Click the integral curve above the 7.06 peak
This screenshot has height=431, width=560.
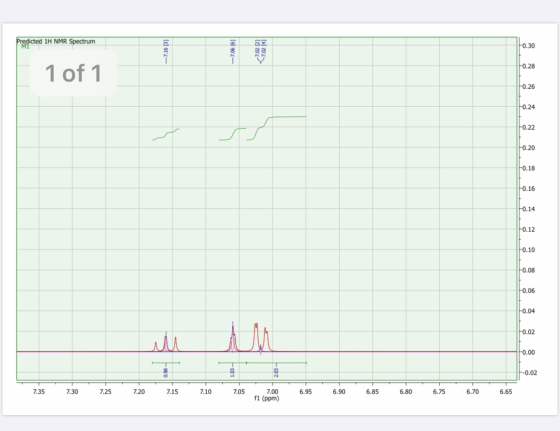[232, 134]
